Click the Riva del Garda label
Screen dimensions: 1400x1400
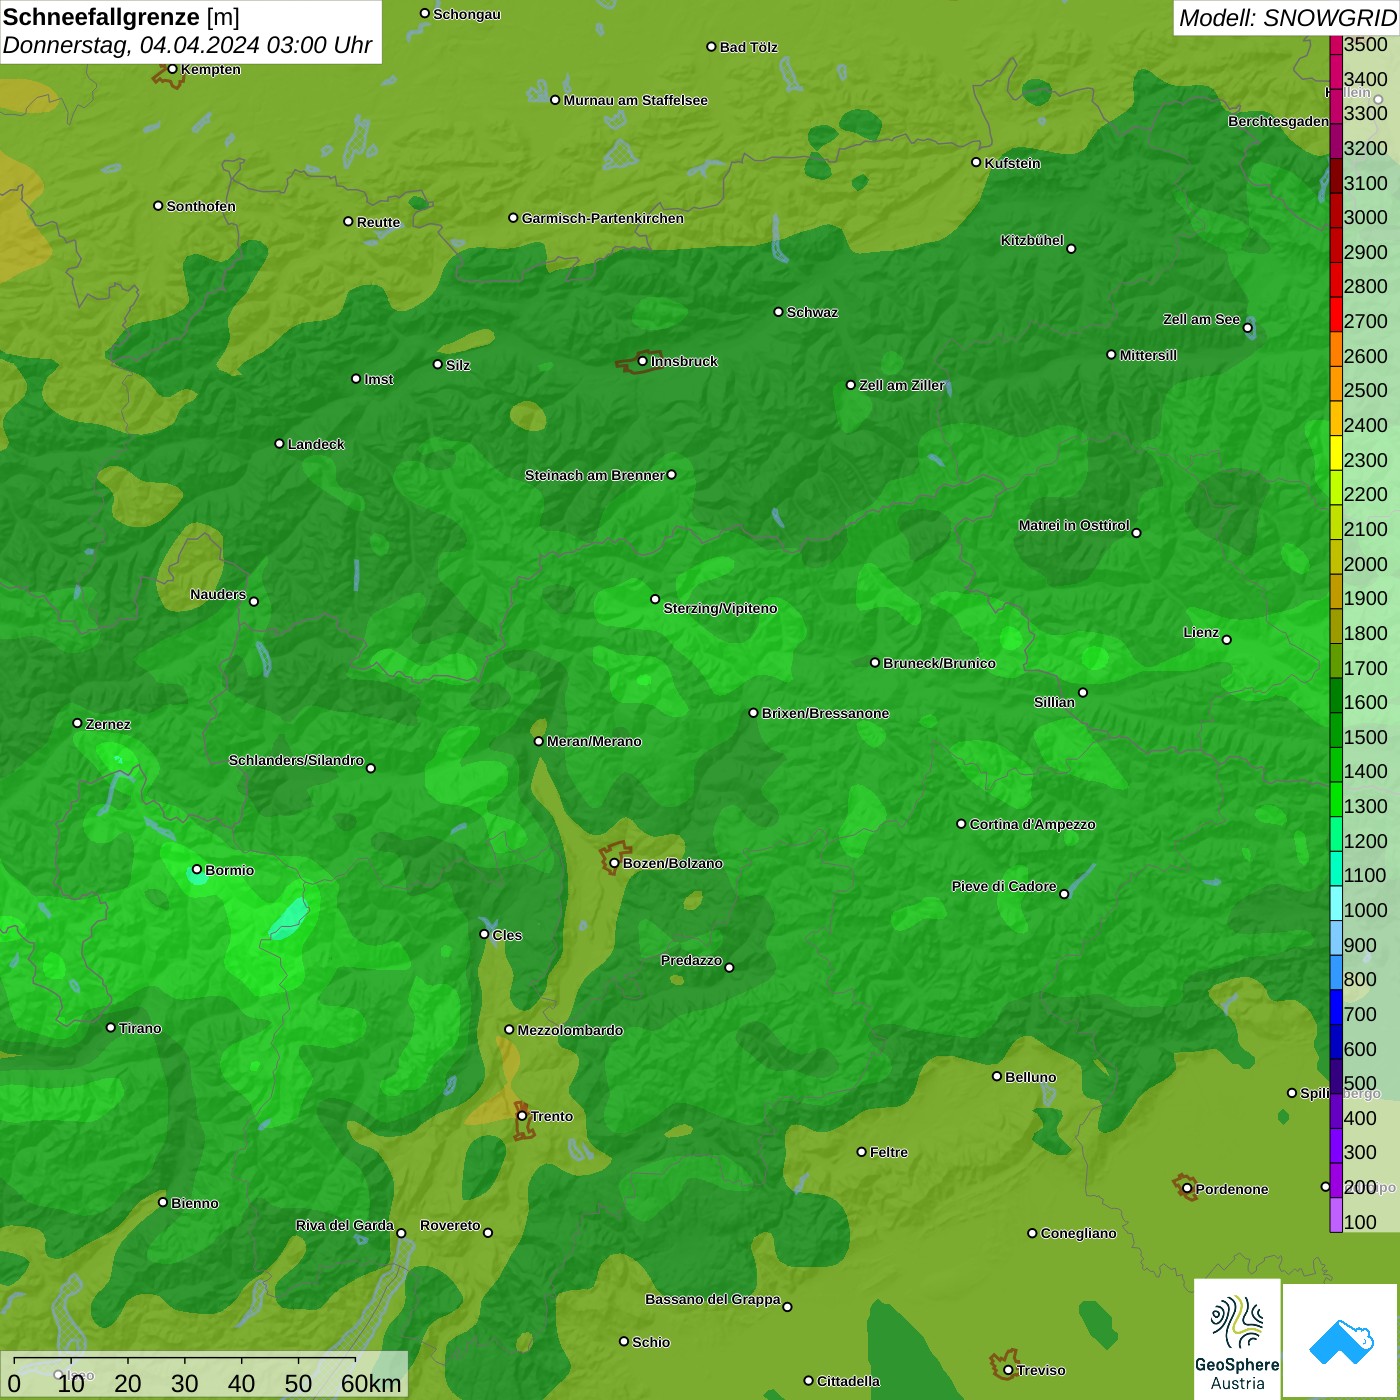click(x=345, y=1225)
